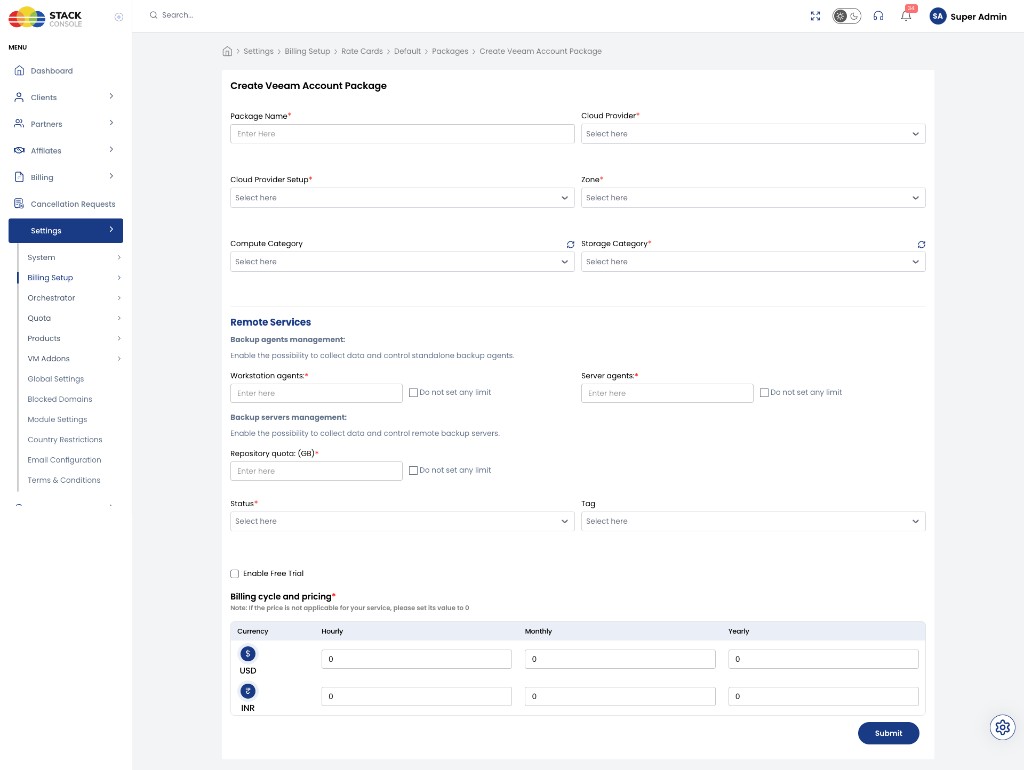This screenshot has height=770, width=1024.
Task: Click the Partners people icon
Action: (20, 123)
